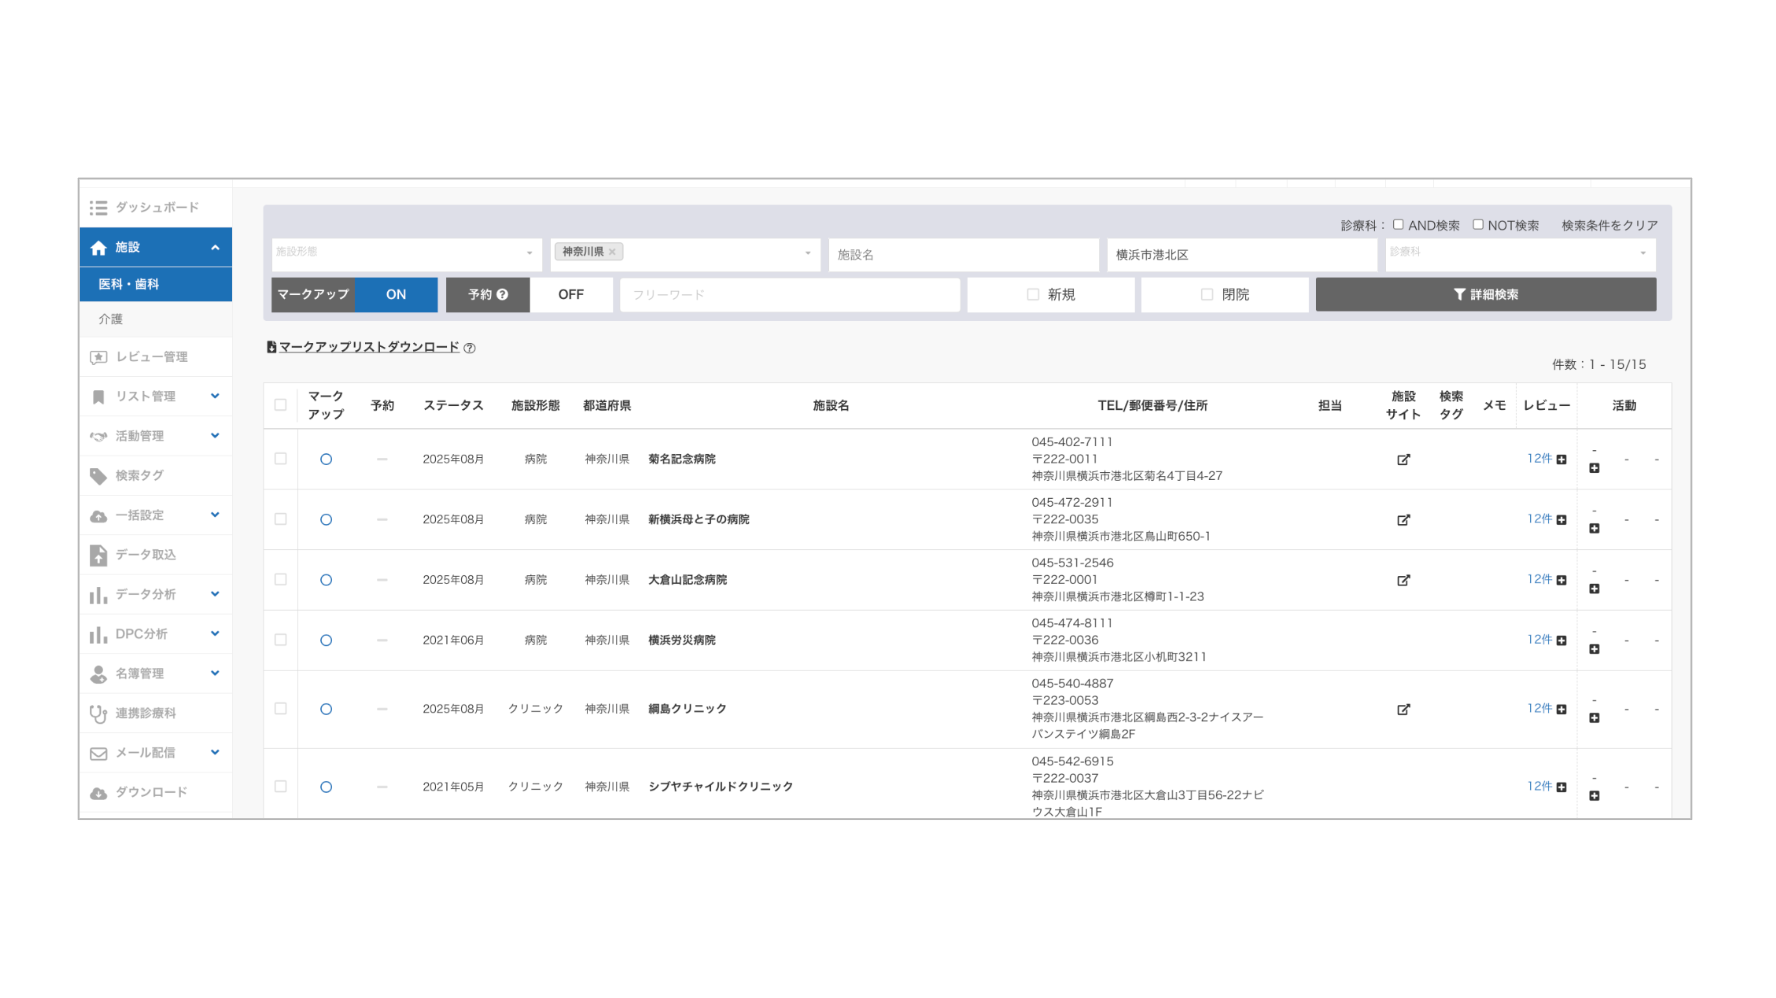
Task: Open facility site link for 菊名記念病院
Action: point(1404,460)
